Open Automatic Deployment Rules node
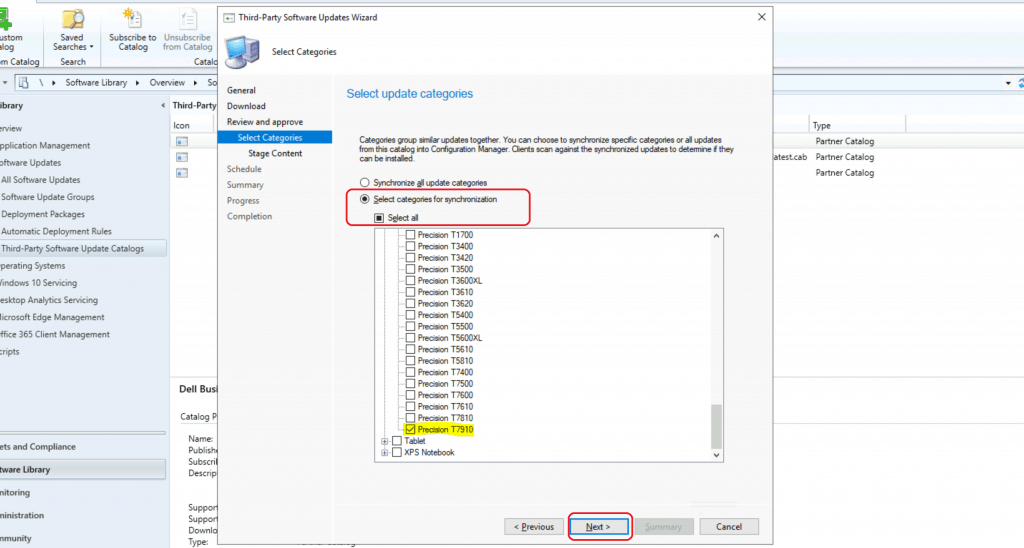The image size is (1024, 548). pos(56,231)
